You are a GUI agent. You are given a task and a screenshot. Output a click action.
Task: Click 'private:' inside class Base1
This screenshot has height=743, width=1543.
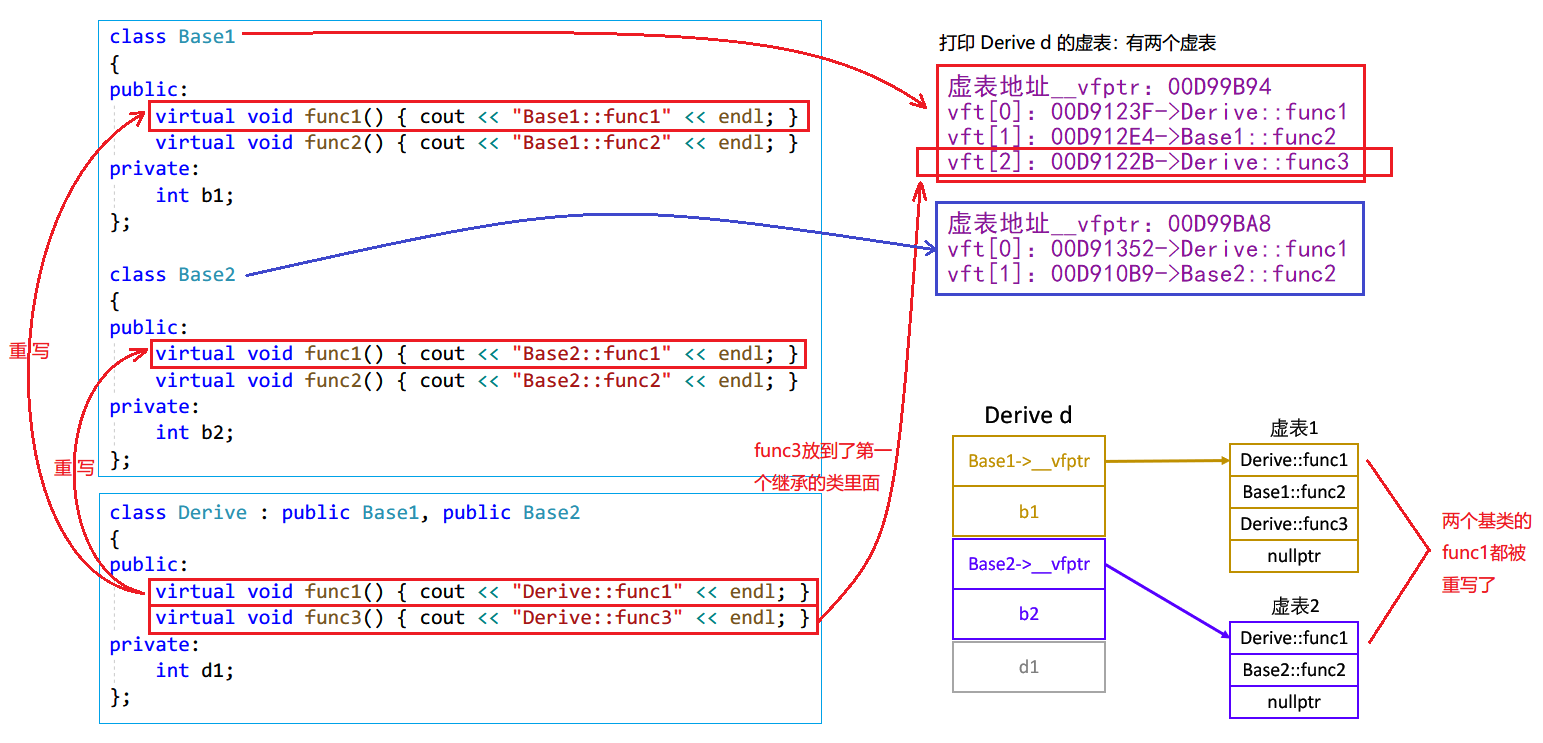pyautogui.click(x=155, y=169)
